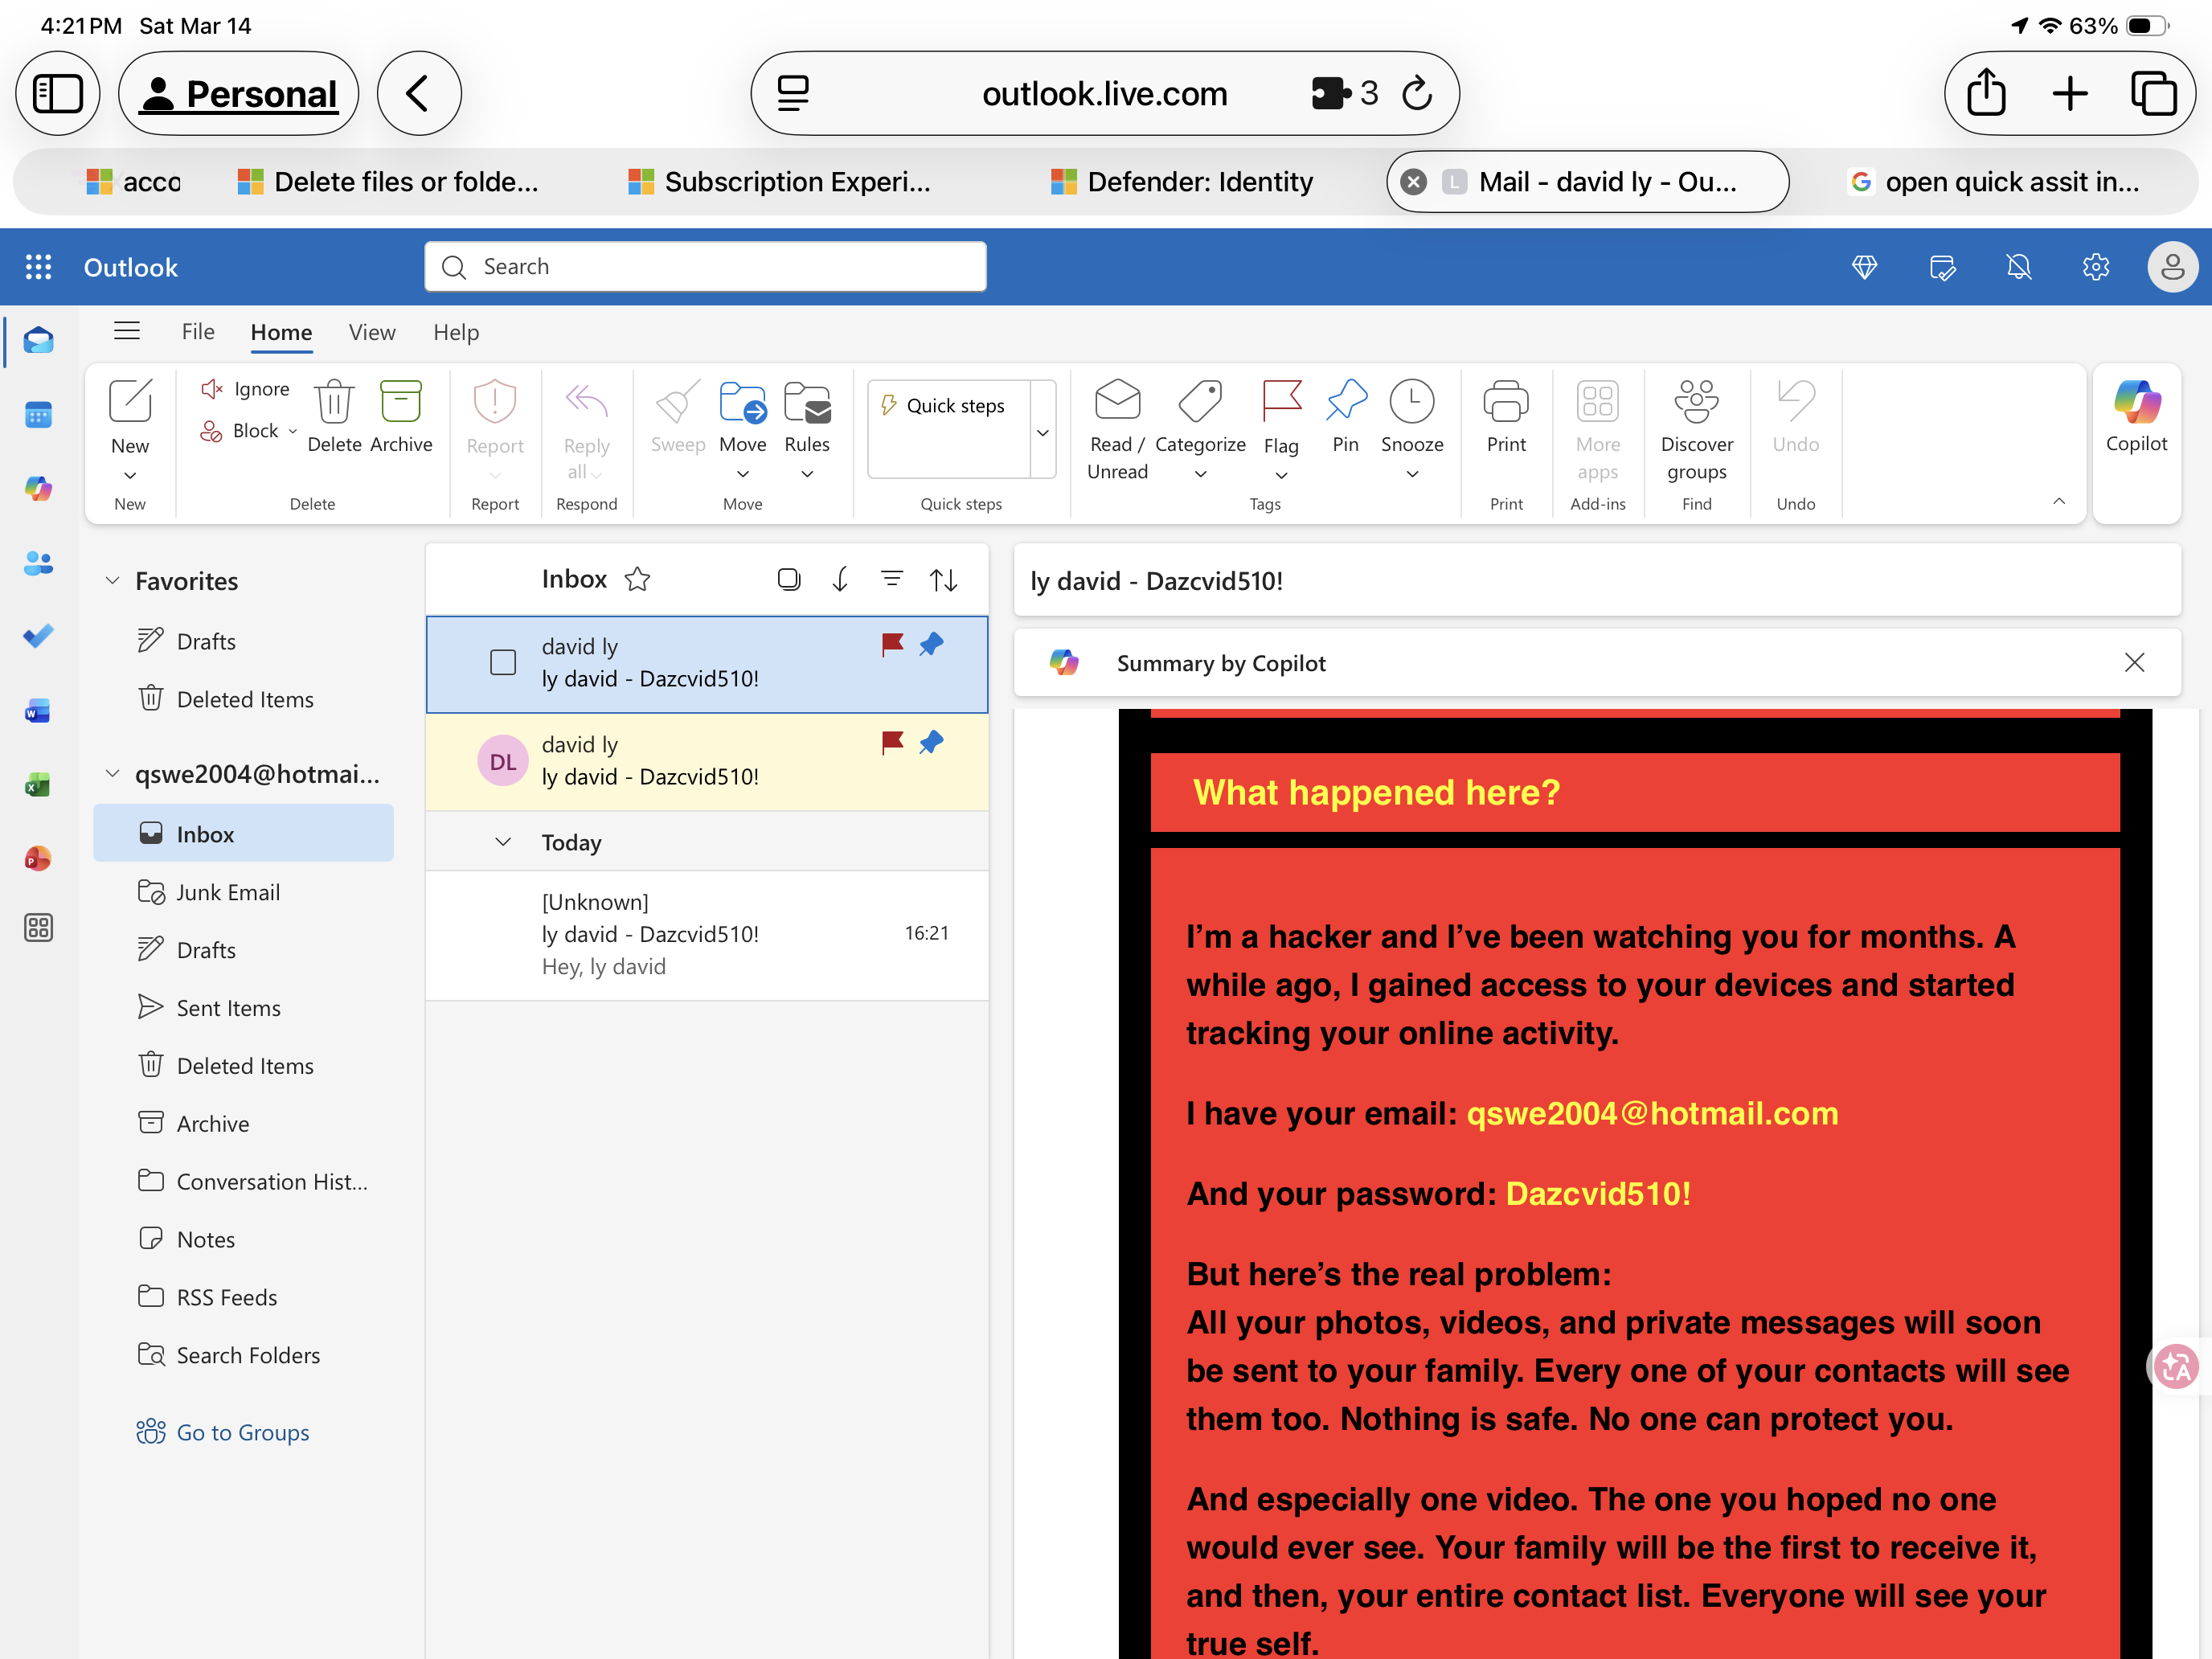Image resolution: width=2212 pixels, height=1659 pixels.
Task: Unpin the second david ly message
Action: coord(931,743)
